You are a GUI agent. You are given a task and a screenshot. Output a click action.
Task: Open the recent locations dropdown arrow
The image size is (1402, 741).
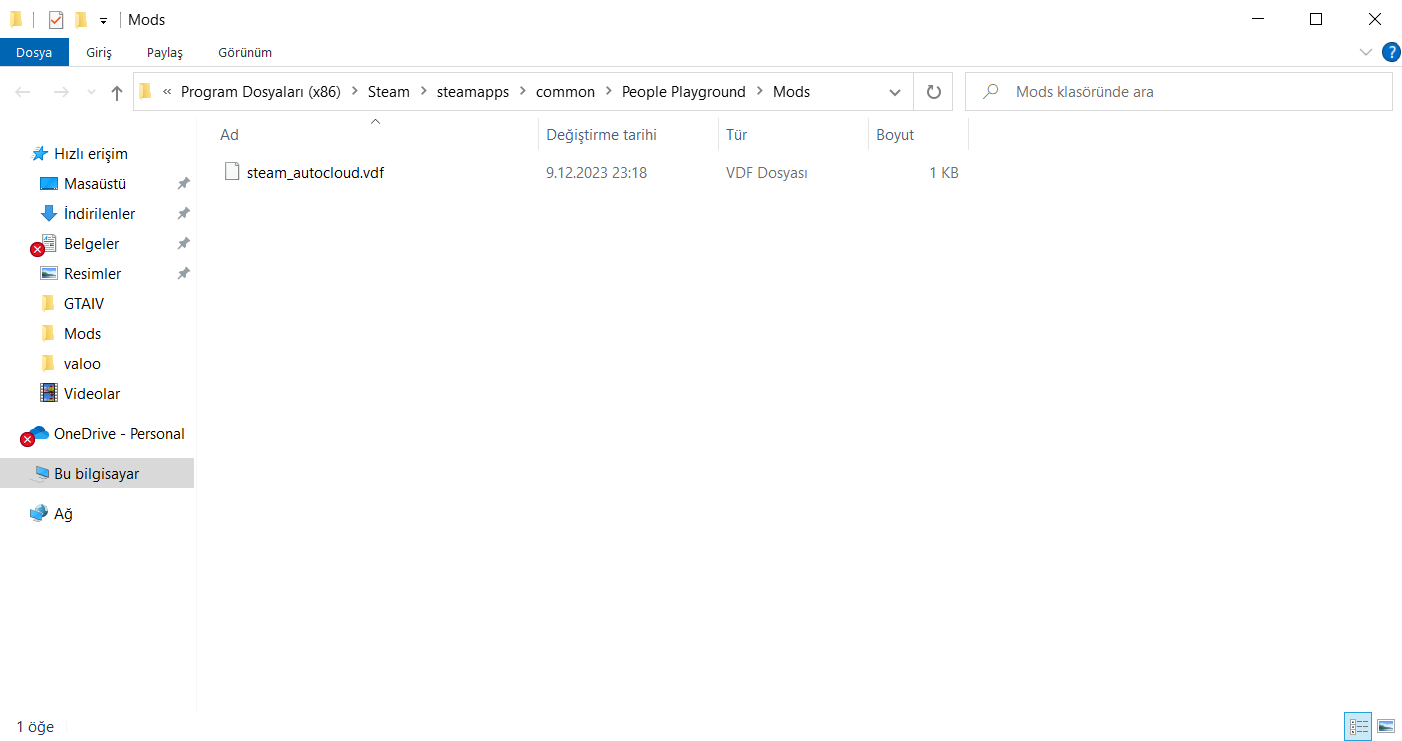pos(90,92)
